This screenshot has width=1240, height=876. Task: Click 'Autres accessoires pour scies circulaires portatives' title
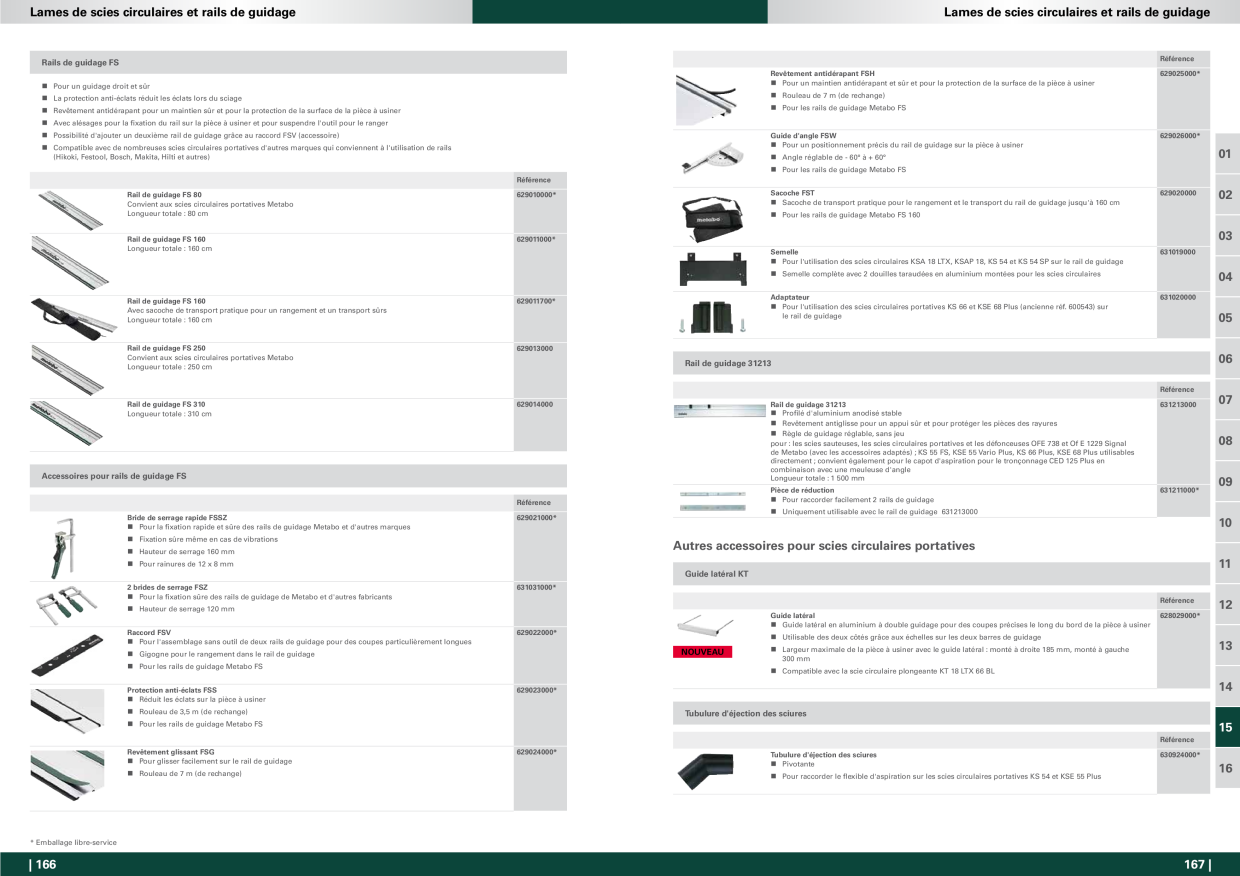click(x=824, y=546)
